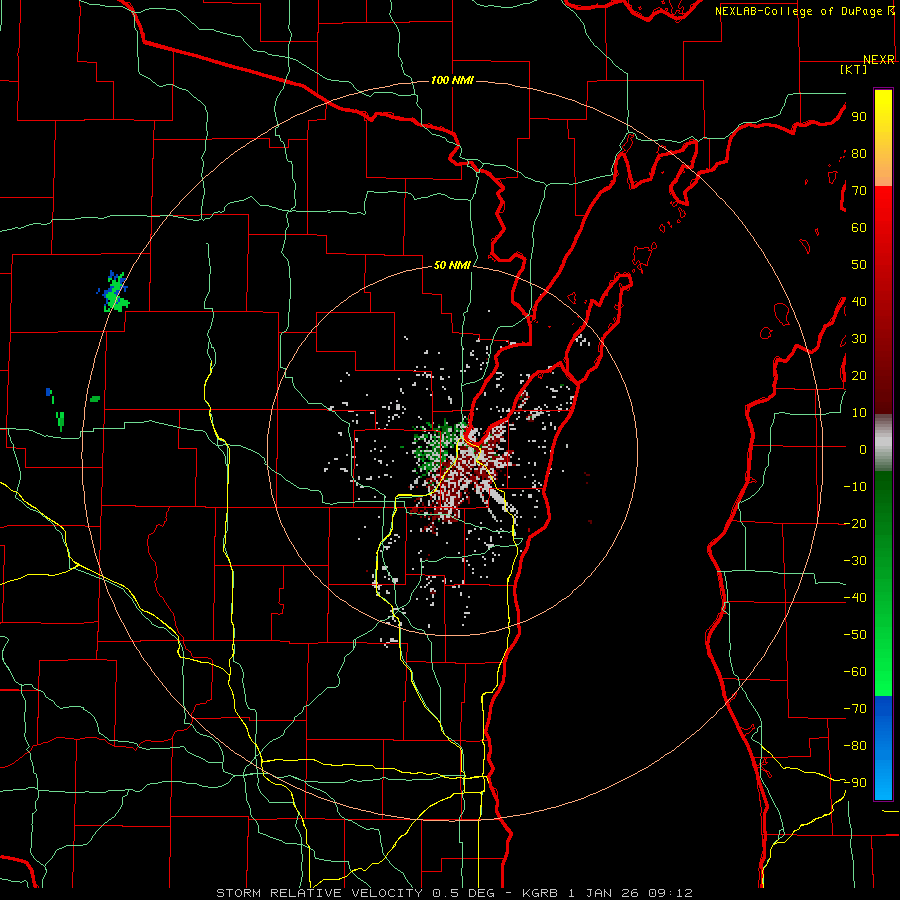Screen dimensions: 900x900
Task: Click the -20 value on velocity scale
Action: [855, 524]
